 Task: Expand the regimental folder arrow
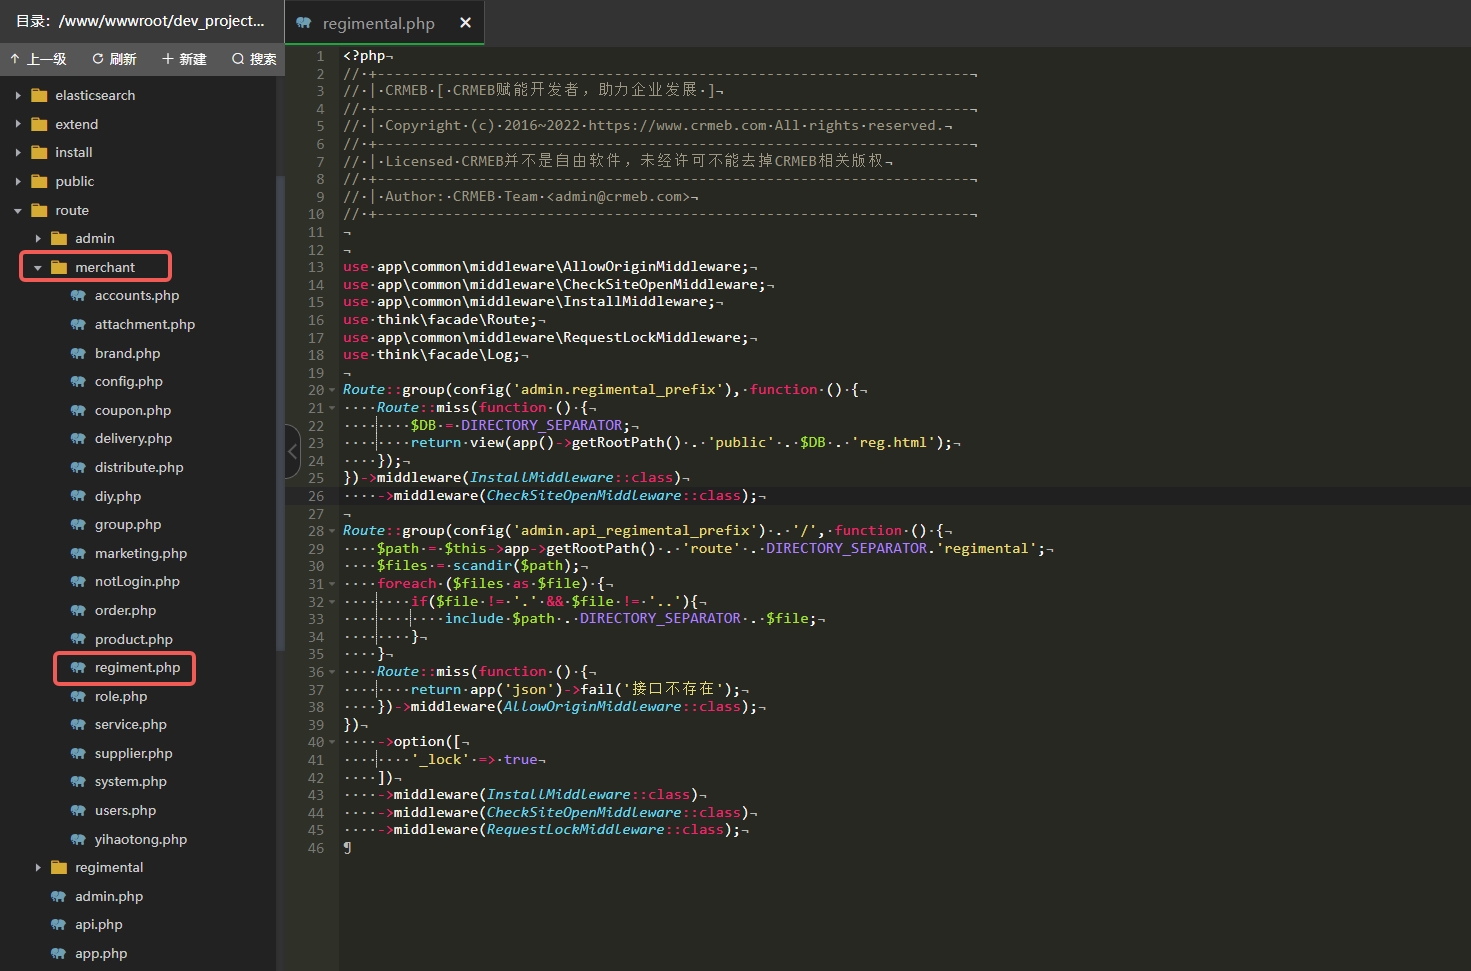(x=38, y=867)
